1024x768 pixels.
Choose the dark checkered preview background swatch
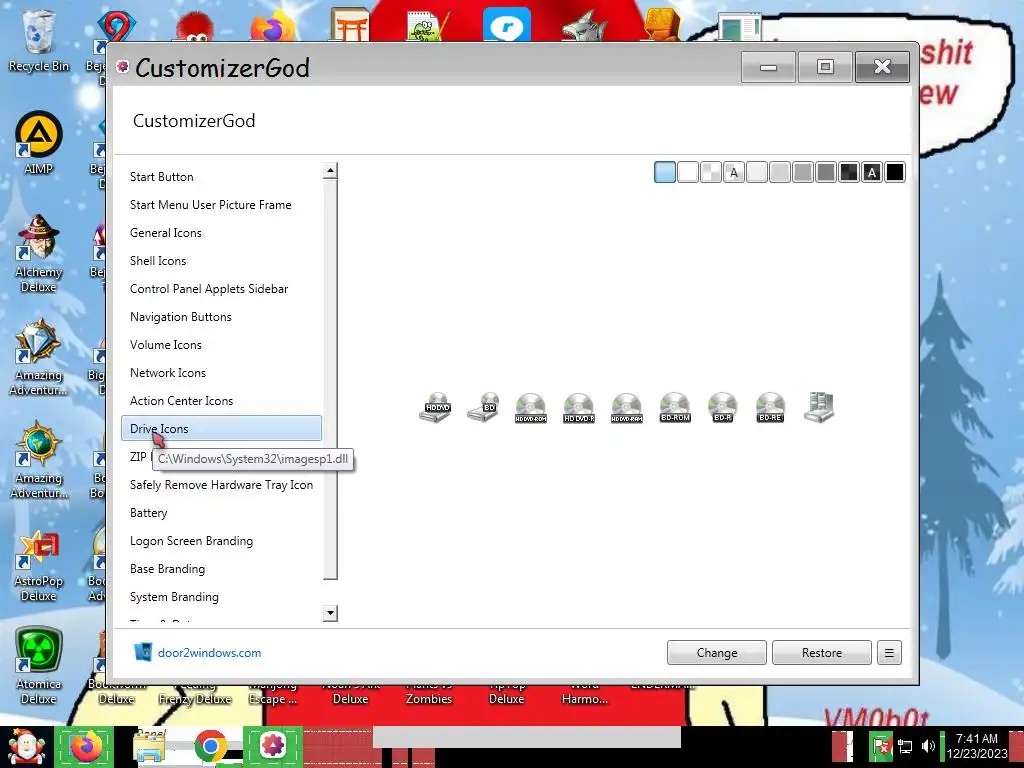pos(849,172)
